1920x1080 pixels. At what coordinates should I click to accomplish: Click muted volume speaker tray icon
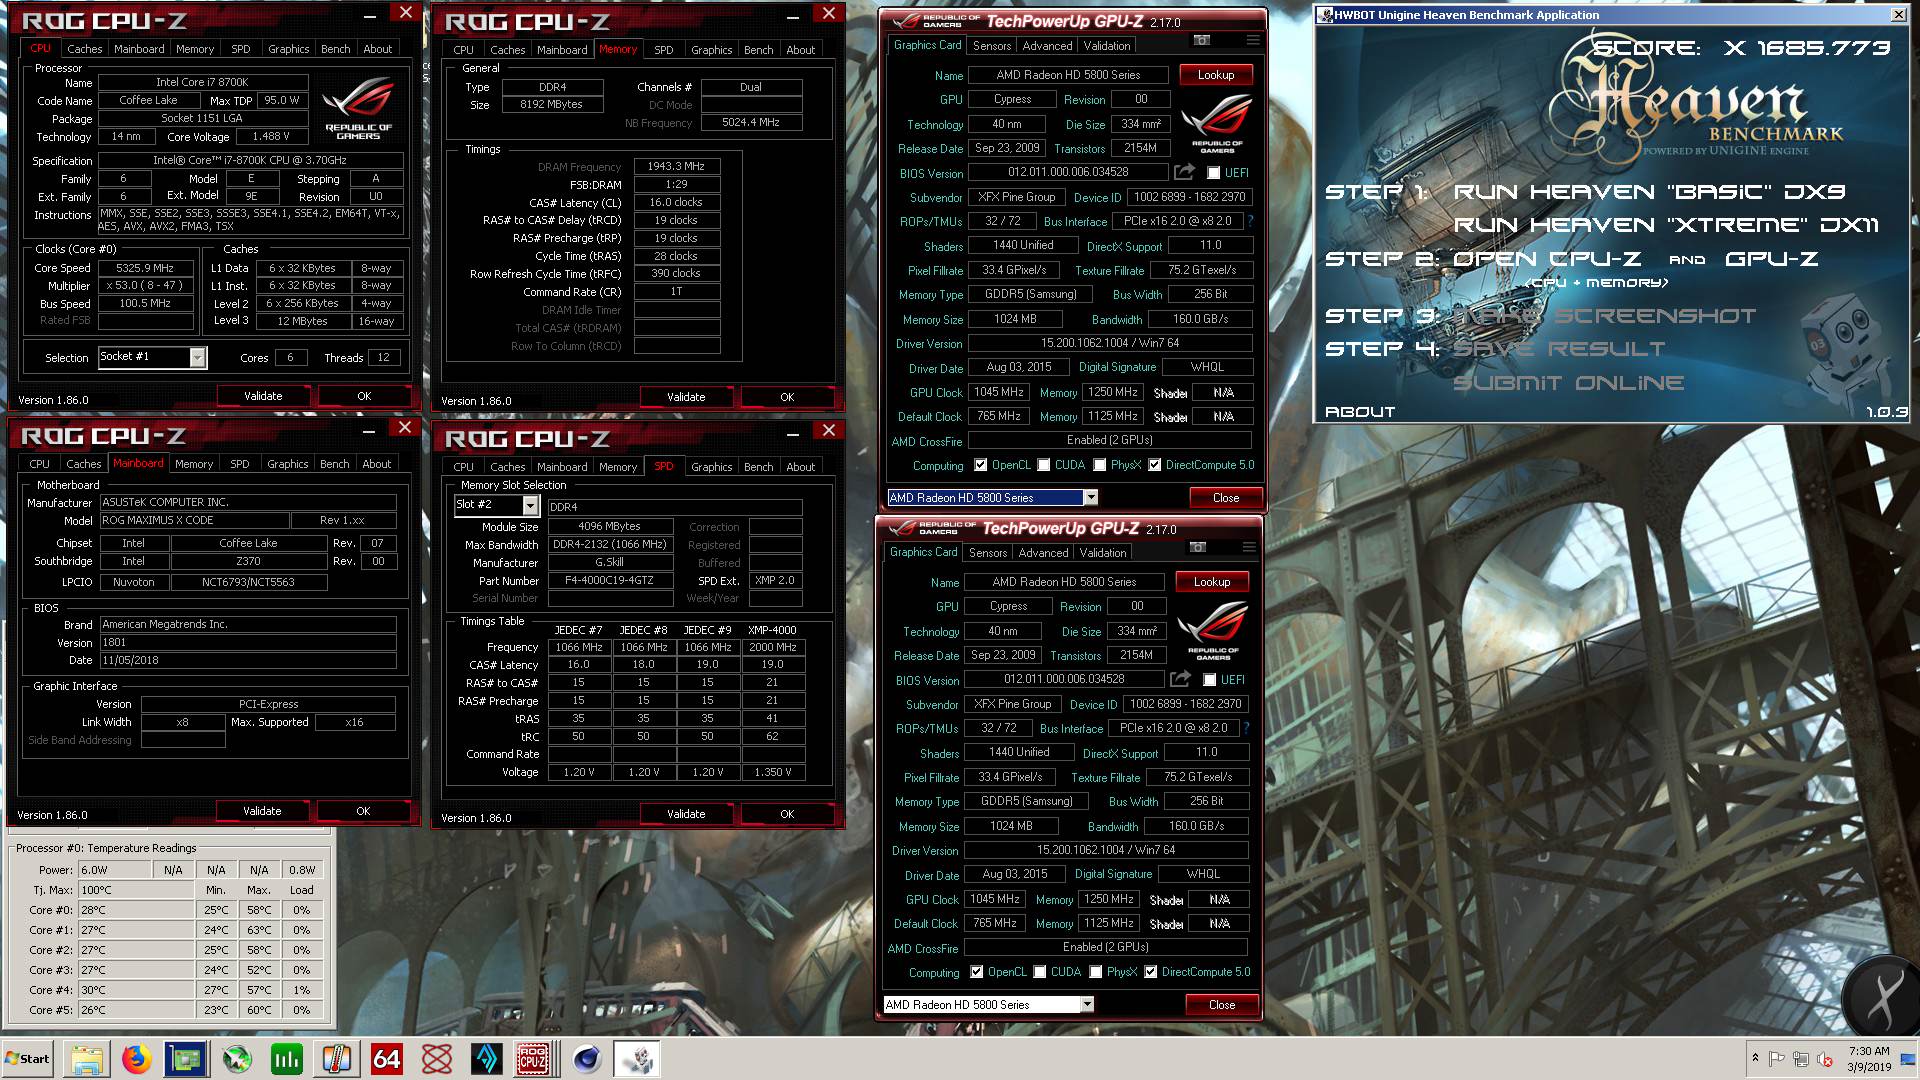1824,1059
